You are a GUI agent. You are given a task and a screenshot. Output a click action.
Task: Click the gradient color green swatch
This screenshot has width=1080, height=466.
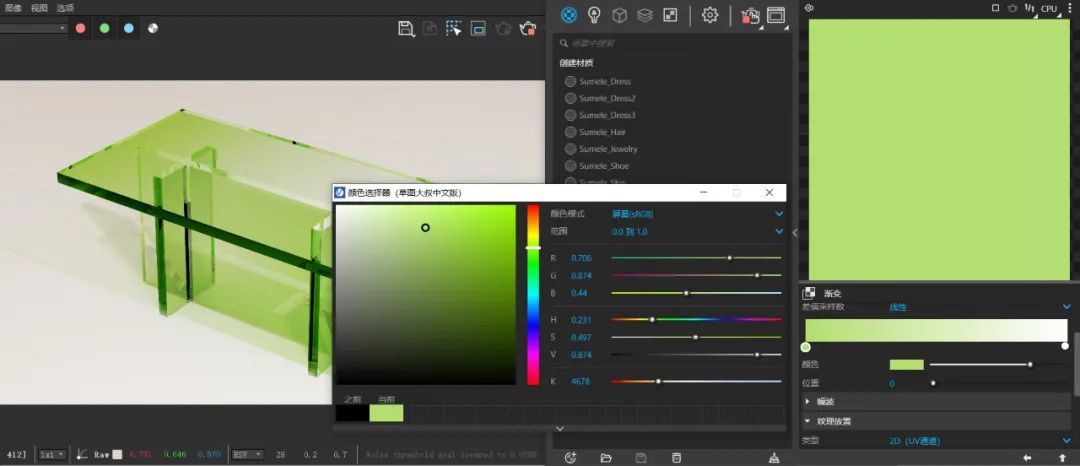coord(906,365)
